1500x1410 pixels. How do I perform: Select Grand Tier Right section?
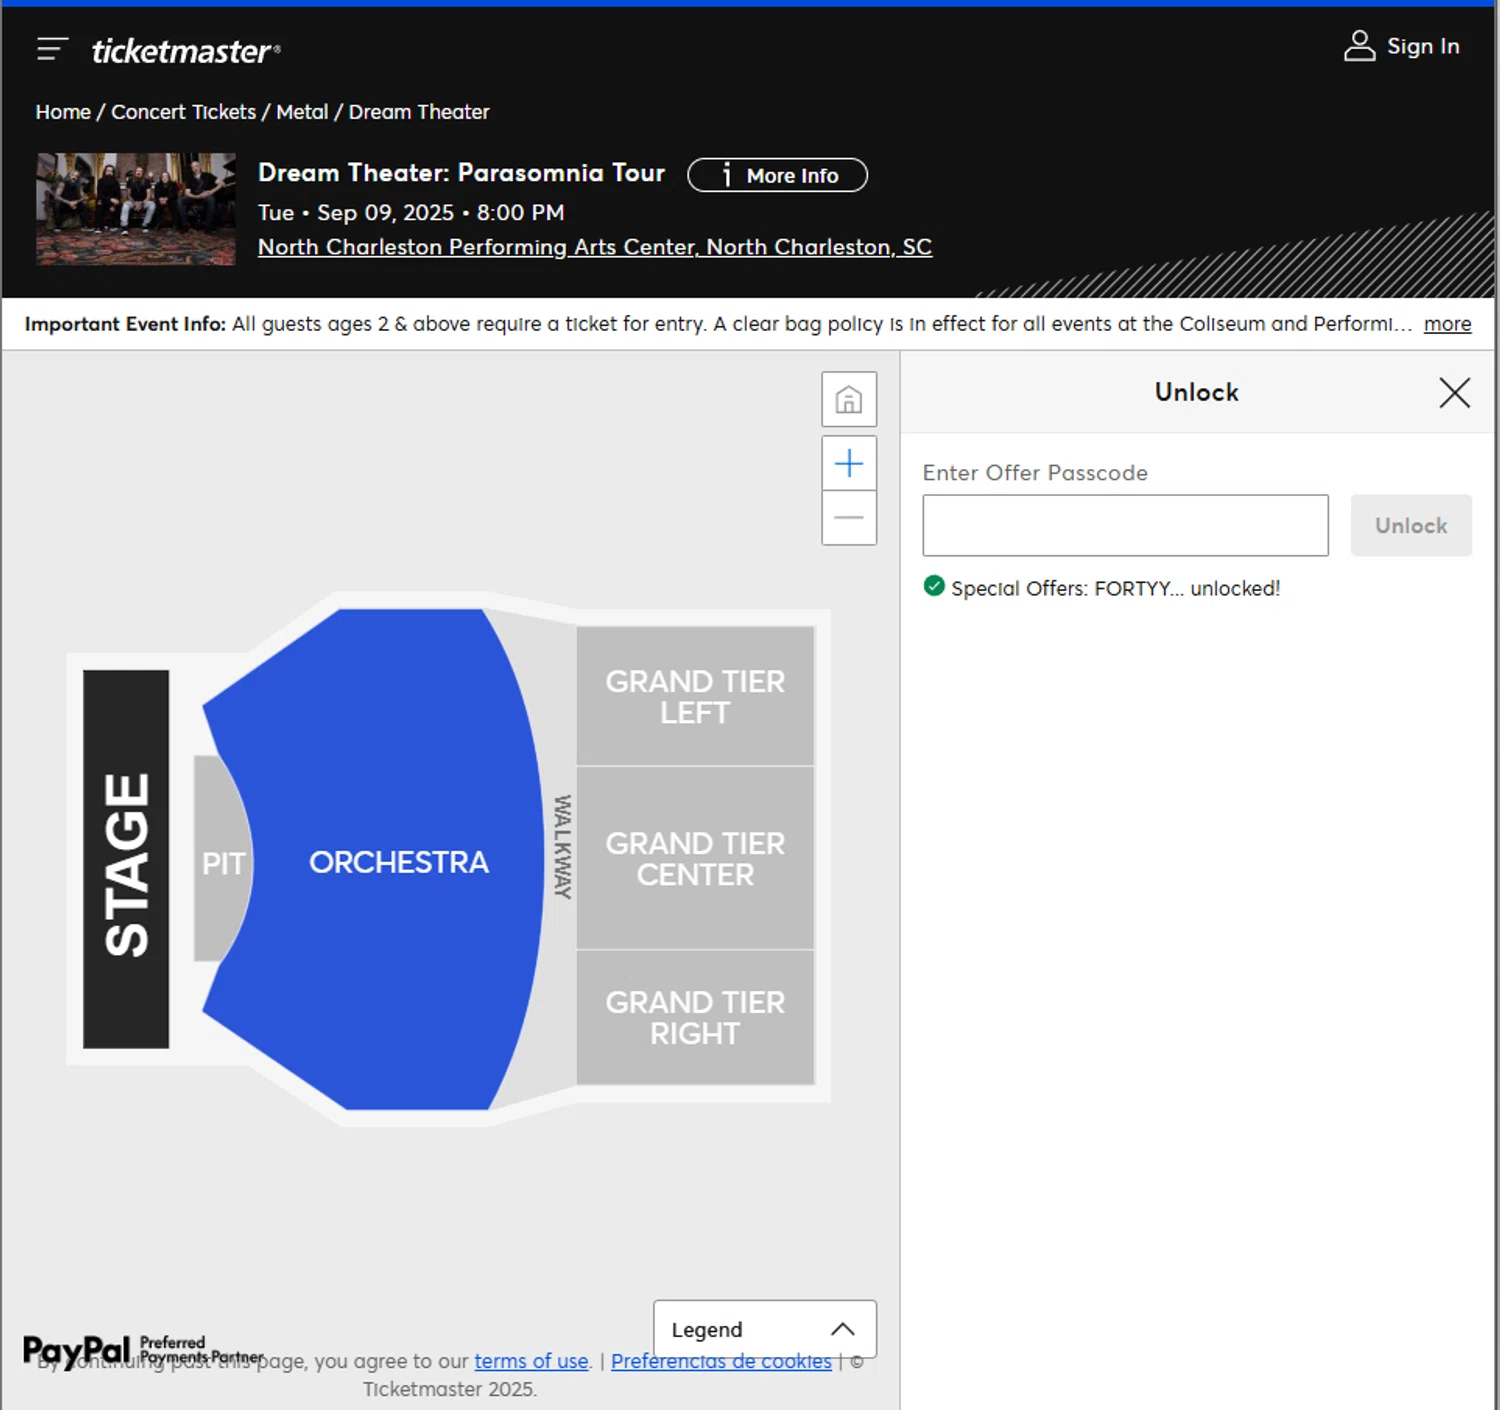pos(695,1017)
